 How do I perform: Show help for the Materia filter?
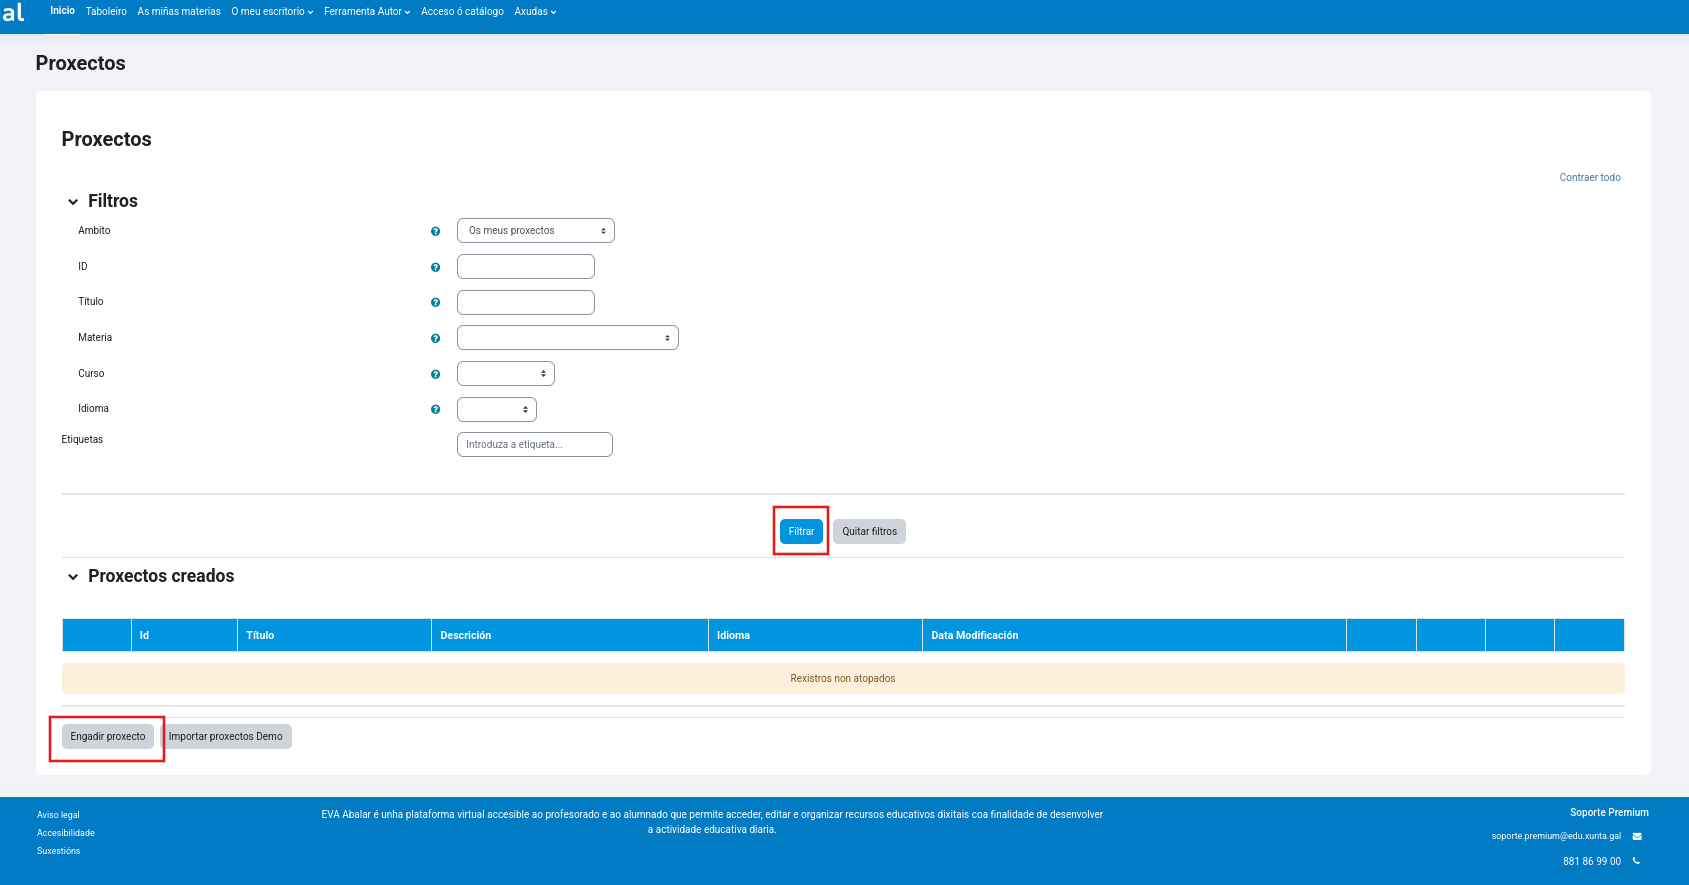click(435, 338)
